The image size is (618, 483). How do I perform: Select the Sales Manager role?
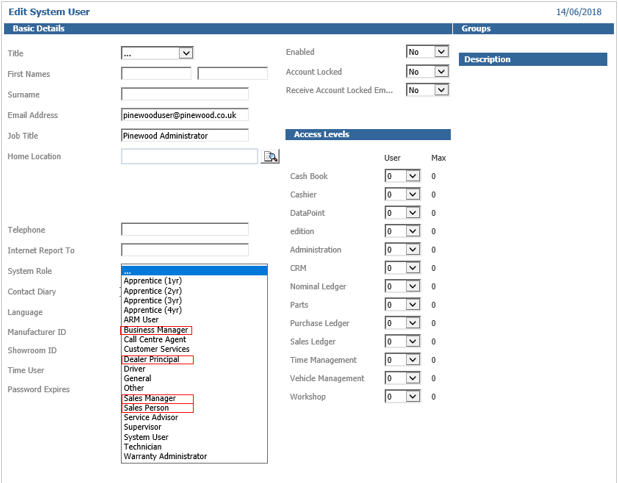[x=194, y=398]
